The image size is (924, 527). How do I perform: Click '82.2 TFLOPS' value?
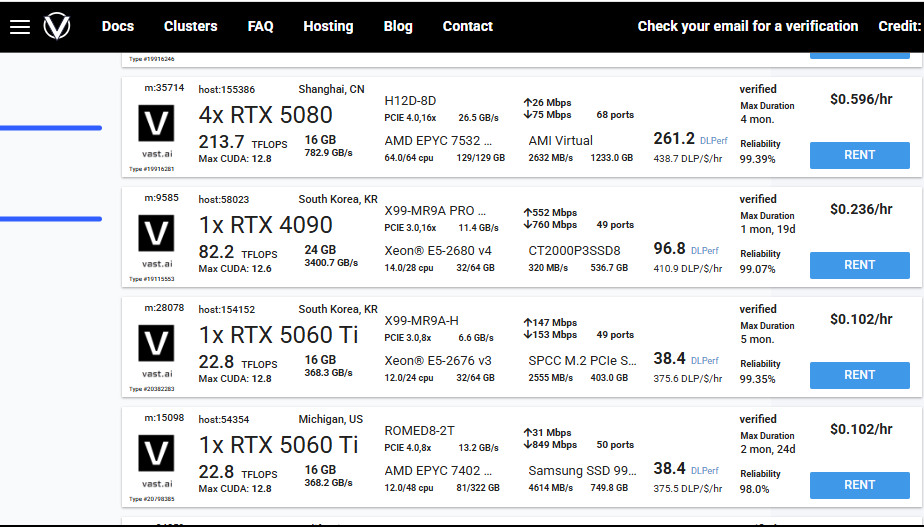[x=238, y=252]
